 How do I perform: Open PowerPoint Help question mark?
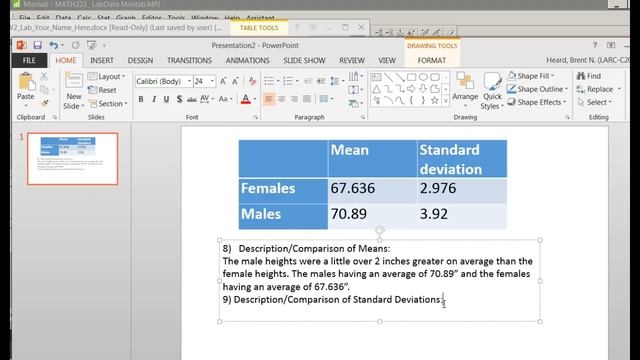595,45
